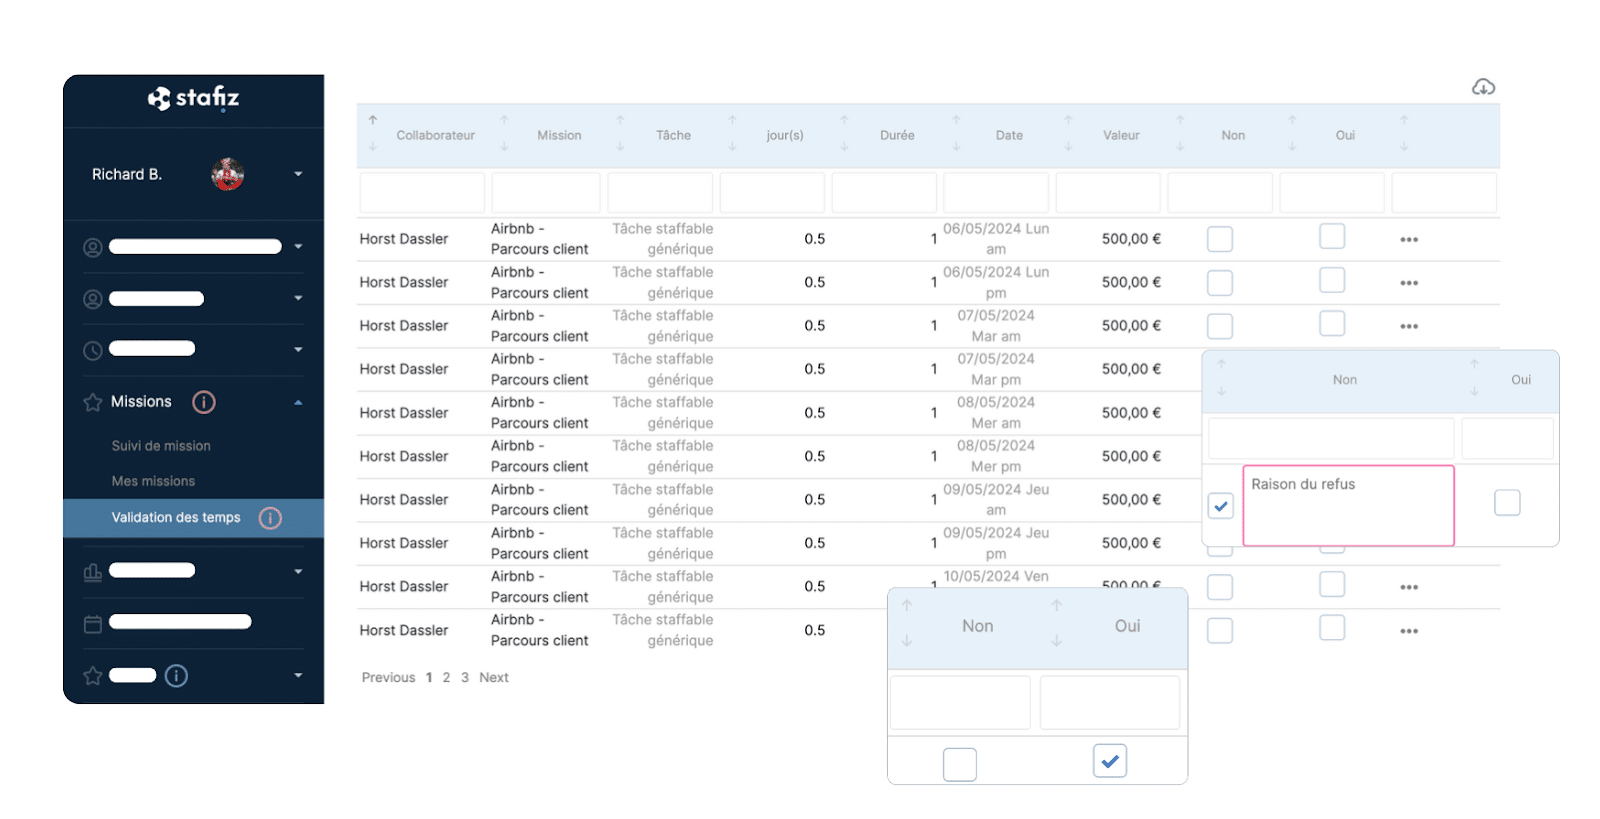1600x819 pixels.
Task: Expand the chart section dropdown arrow
Action: point(298,572)
